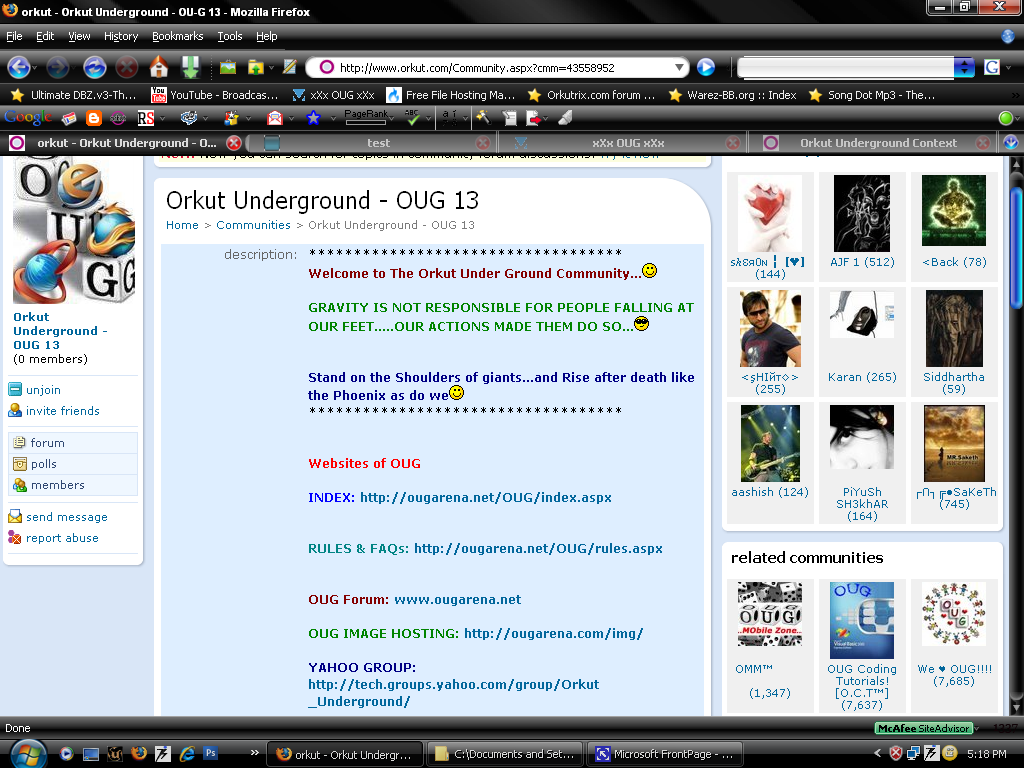Switch to Microsoft FrontPage taskbar window

pyautogui.click(x=665, y=754)
